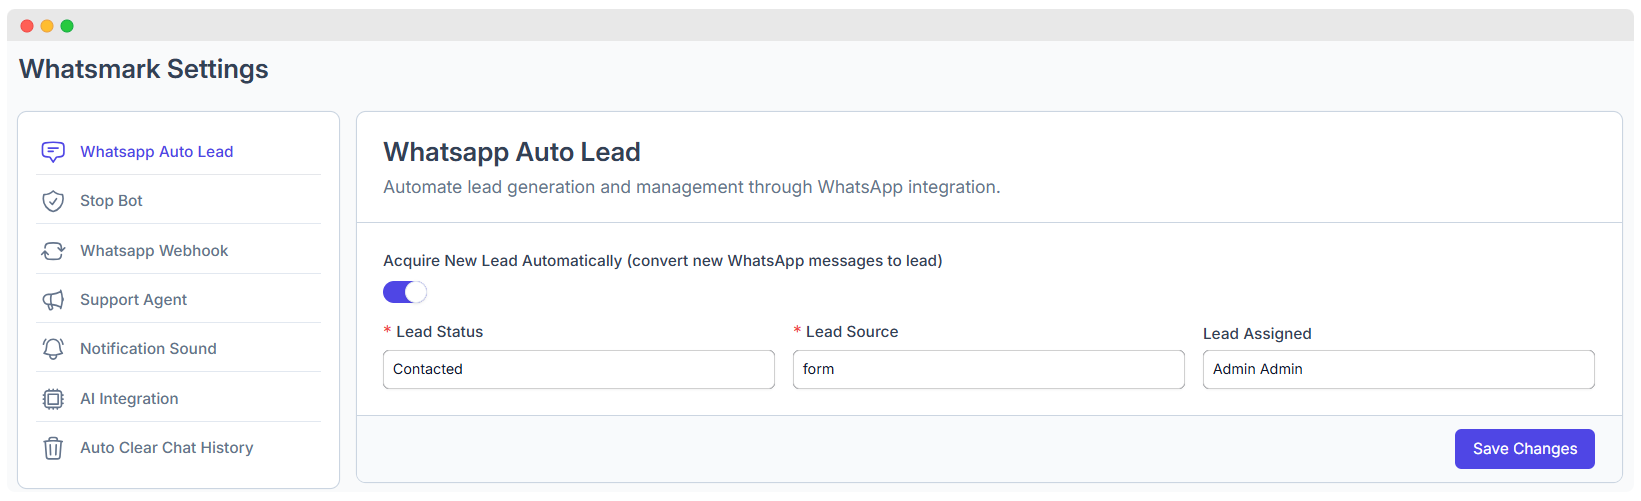1641x501 pixels.
Task: Click the bell icon for Notification Sound
Action: pyautogui.click(x=53, y=349)
